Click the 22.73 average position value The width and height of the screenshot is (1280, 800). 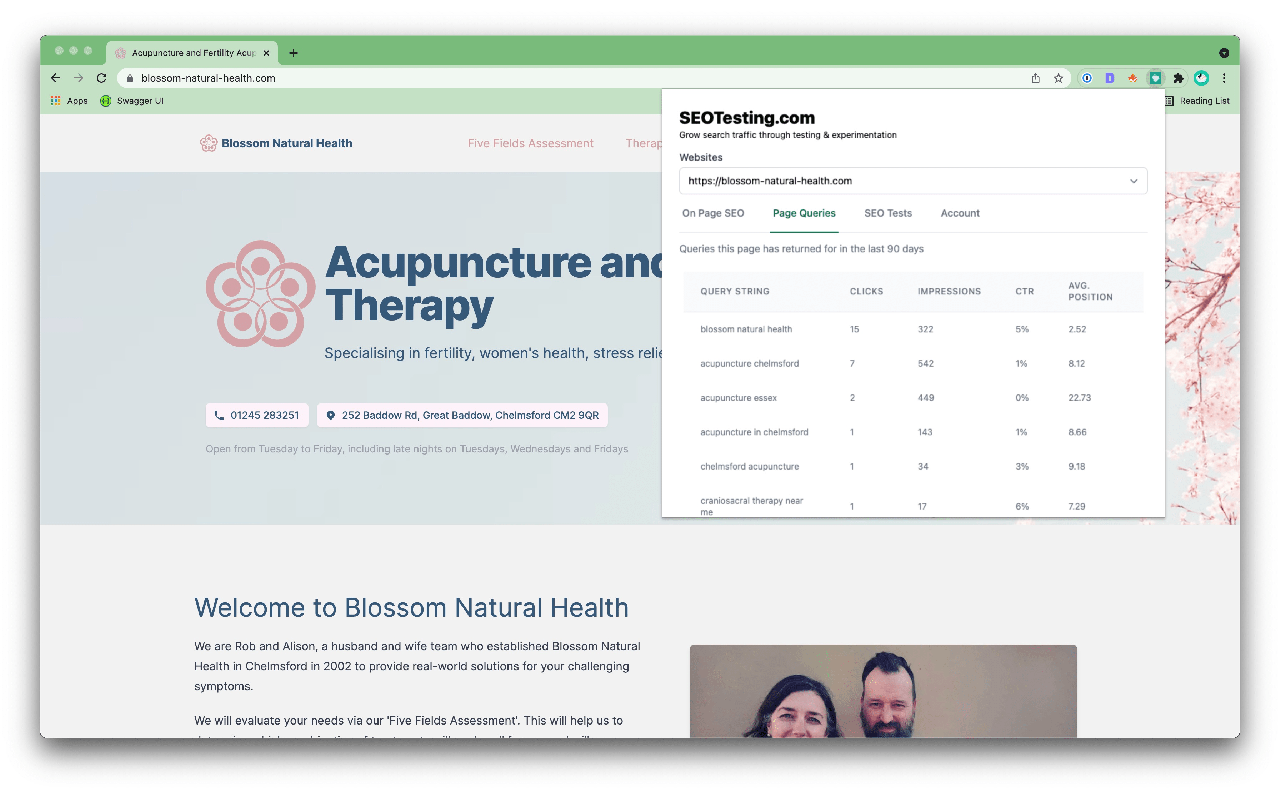click(1079, 398)
